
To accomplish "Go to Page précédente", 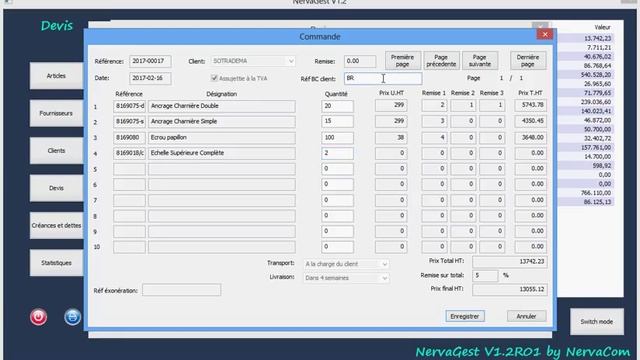I will click(441, 61).
